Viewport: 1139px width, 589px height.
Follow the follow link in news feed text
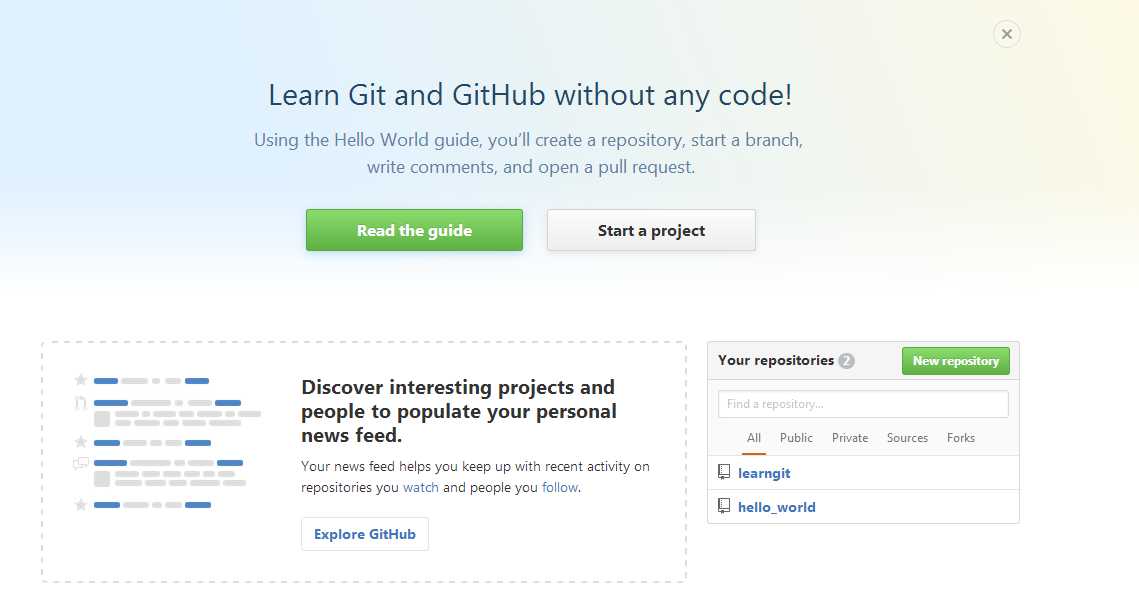coord(560,487)
